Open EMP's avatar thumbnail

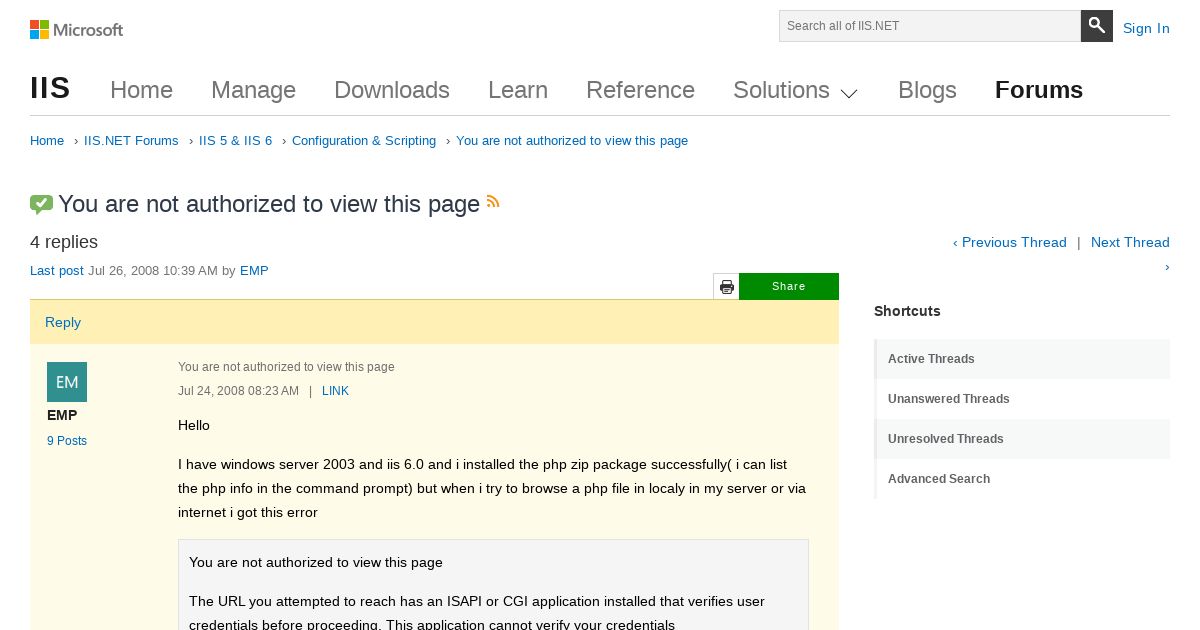[x=67, y=382]
